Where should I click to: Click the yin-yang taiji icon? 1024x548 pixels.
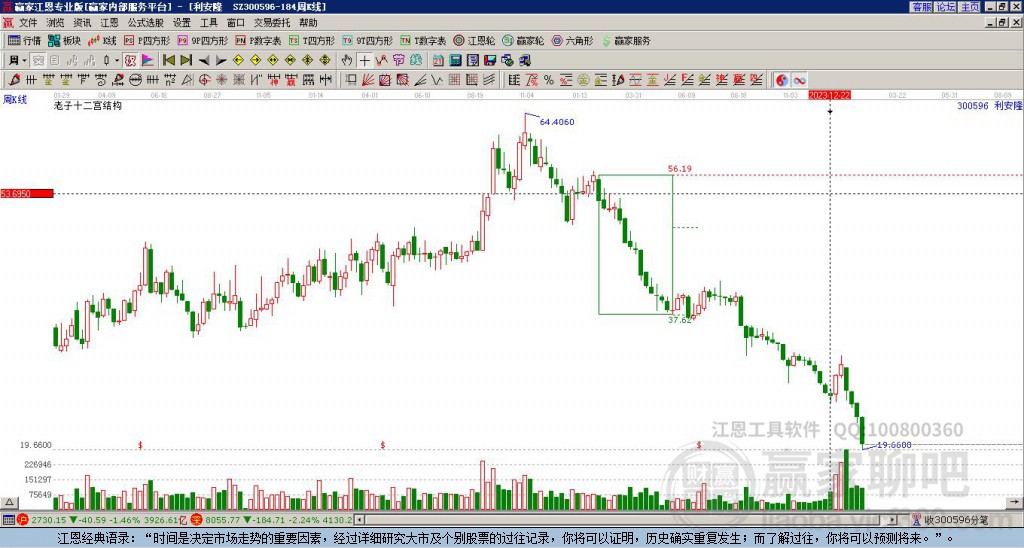(x=782, y=80)
